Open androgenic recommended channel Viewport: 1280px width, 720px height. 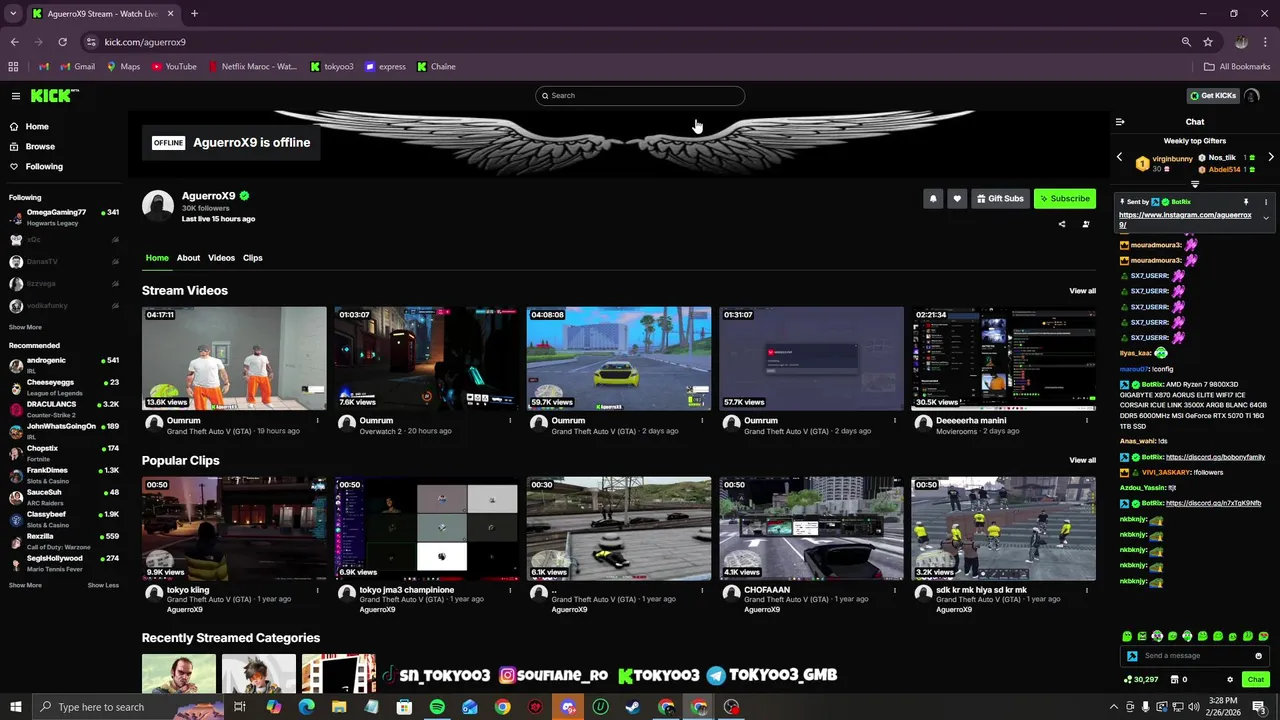click(64, 365)
